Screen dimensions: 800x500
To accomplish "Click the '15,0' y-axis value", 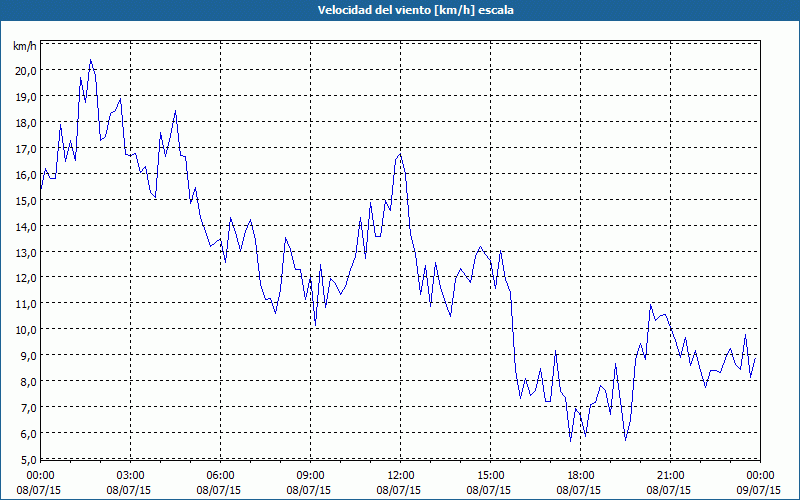I will (26, 201).
